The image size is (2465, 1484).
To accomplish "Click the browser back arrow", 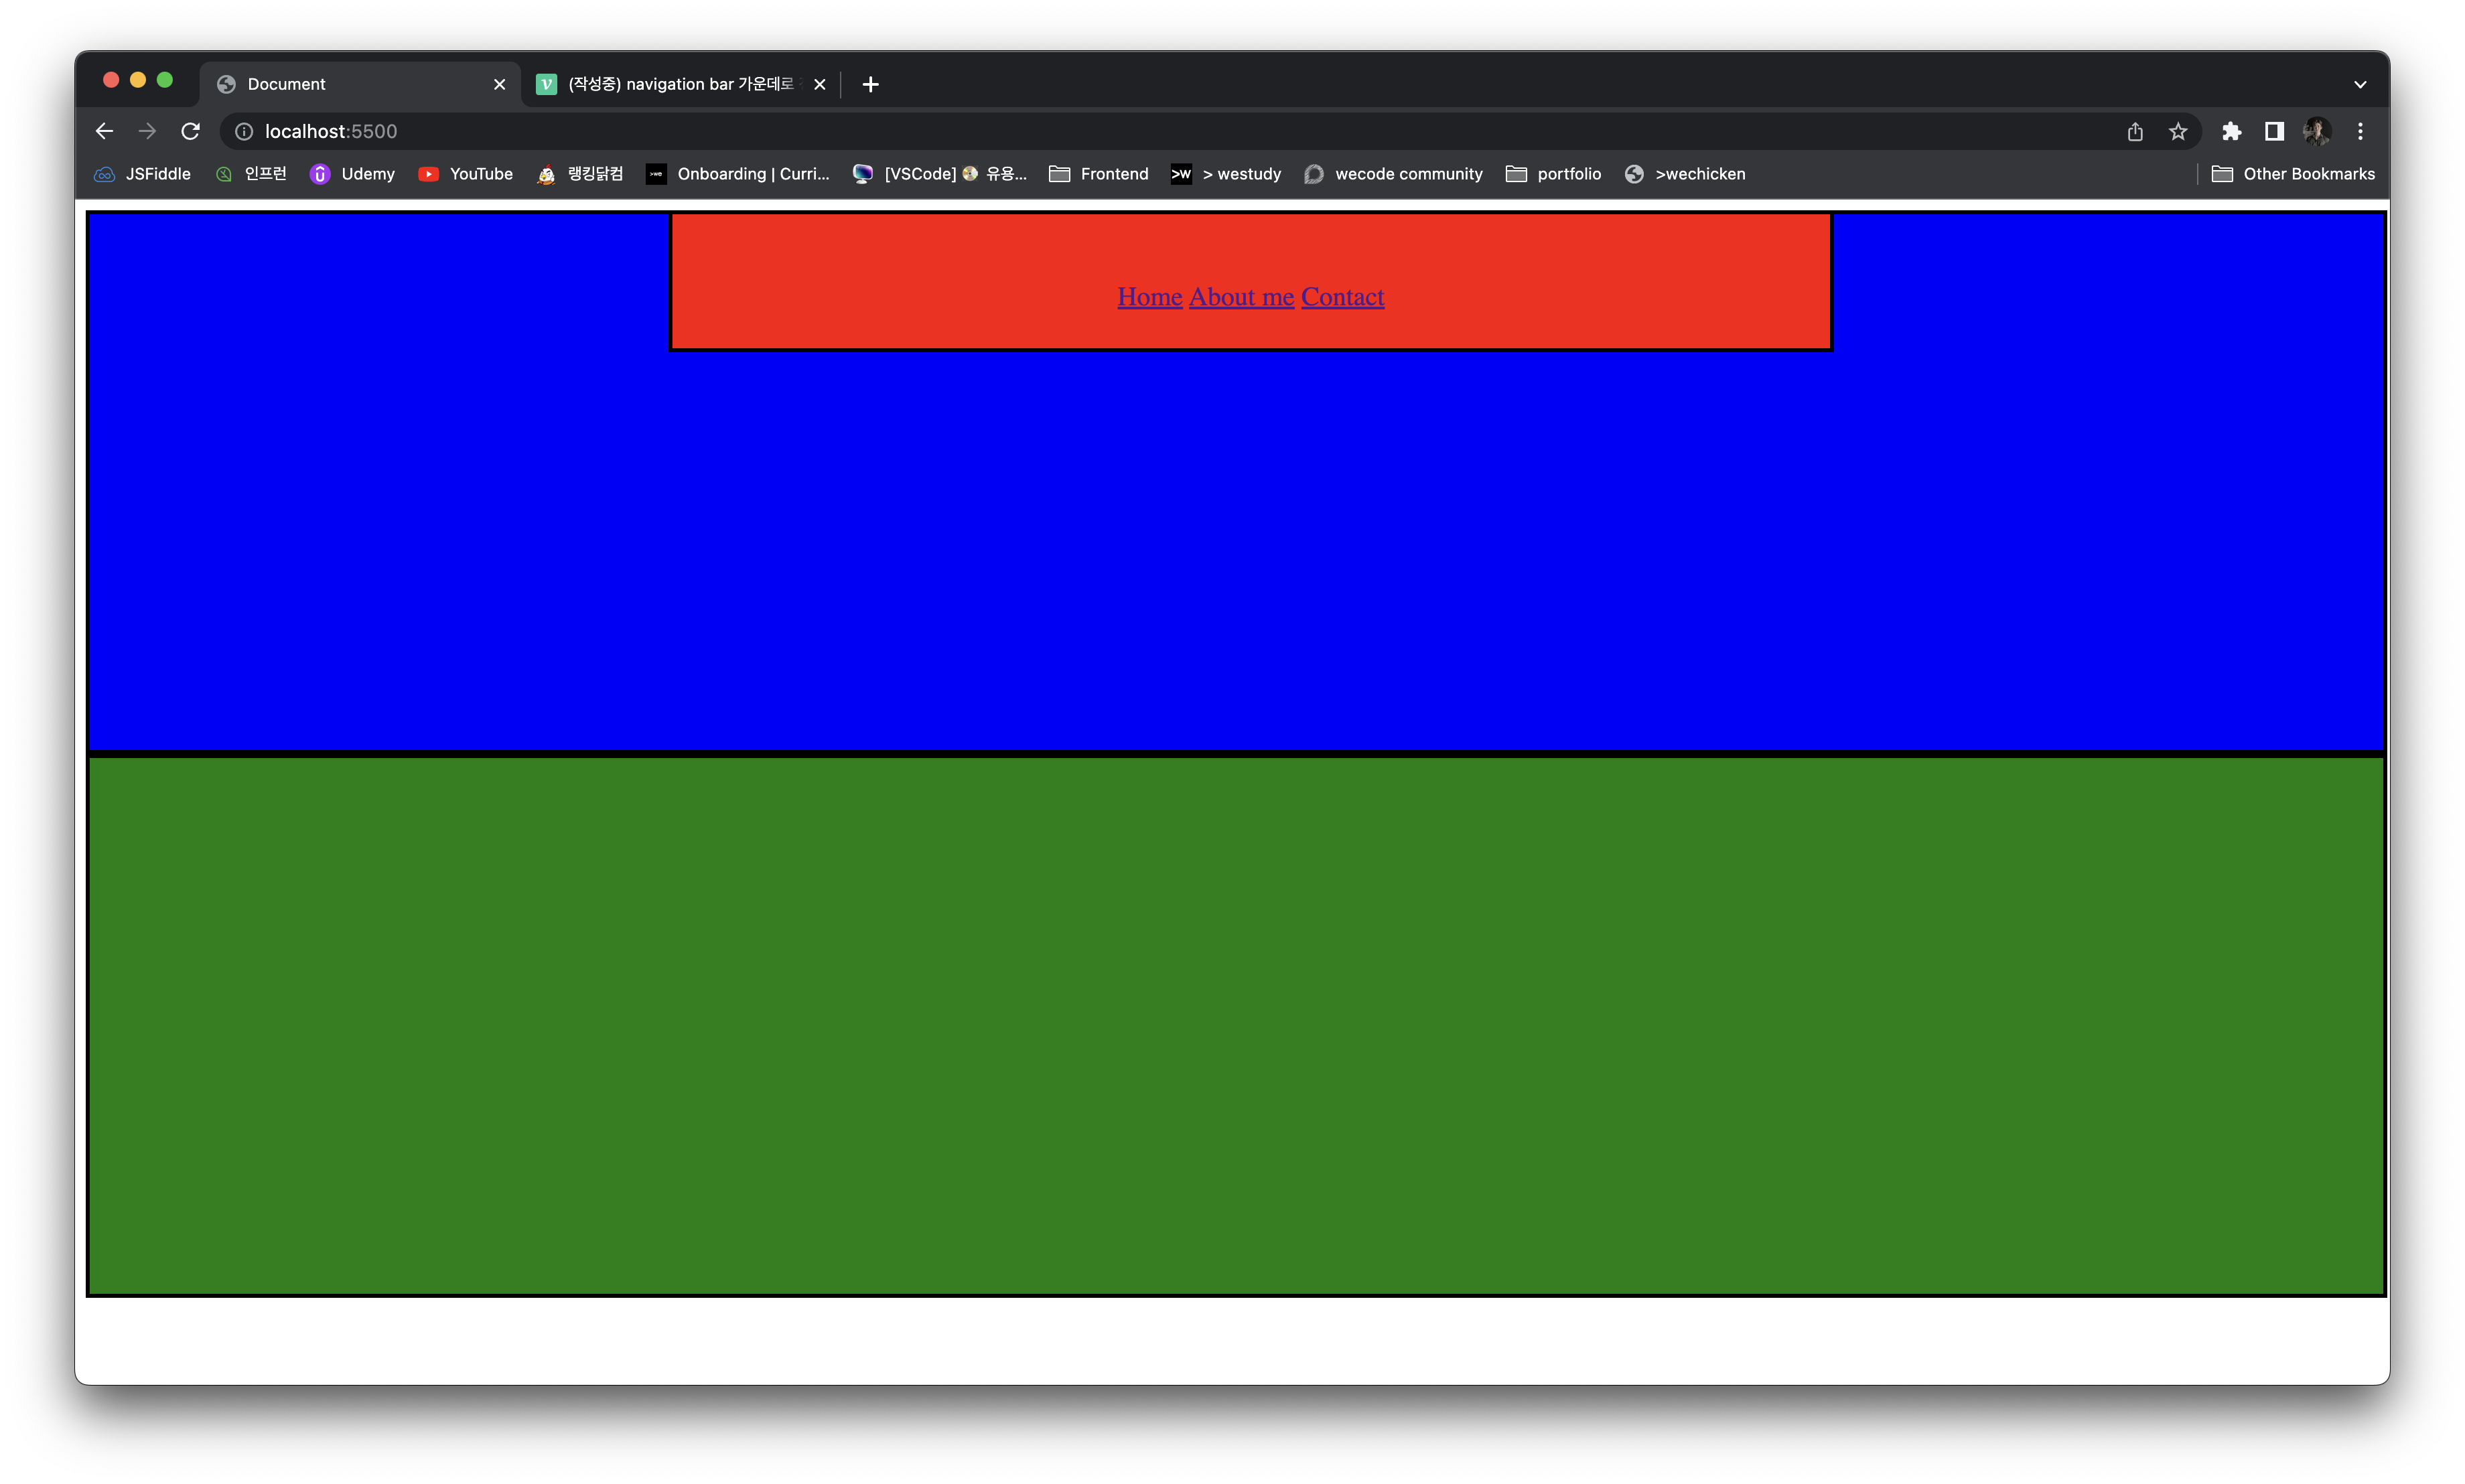I will 104,131.
